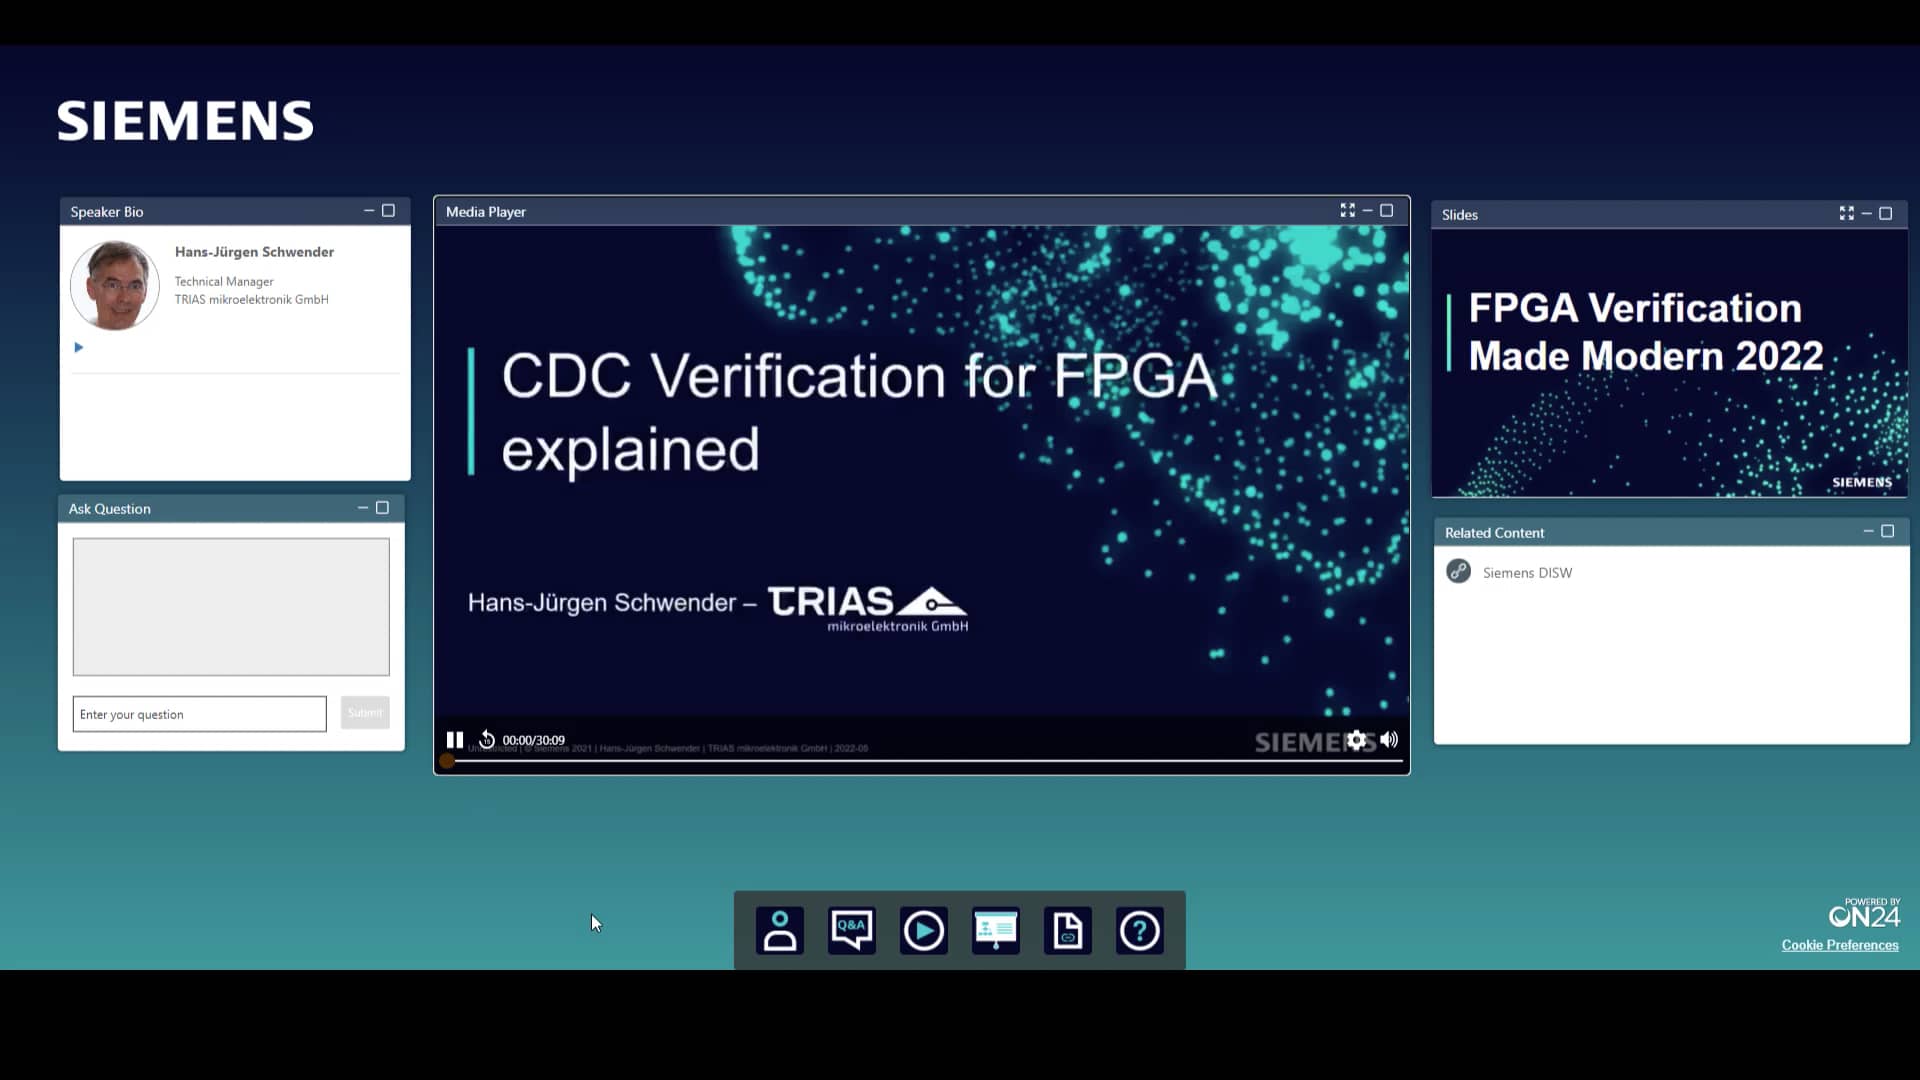Viewport: 1920px width, 1080px height.
Task: Open the Media Player dock icon
Action: (x=923, y=930)
